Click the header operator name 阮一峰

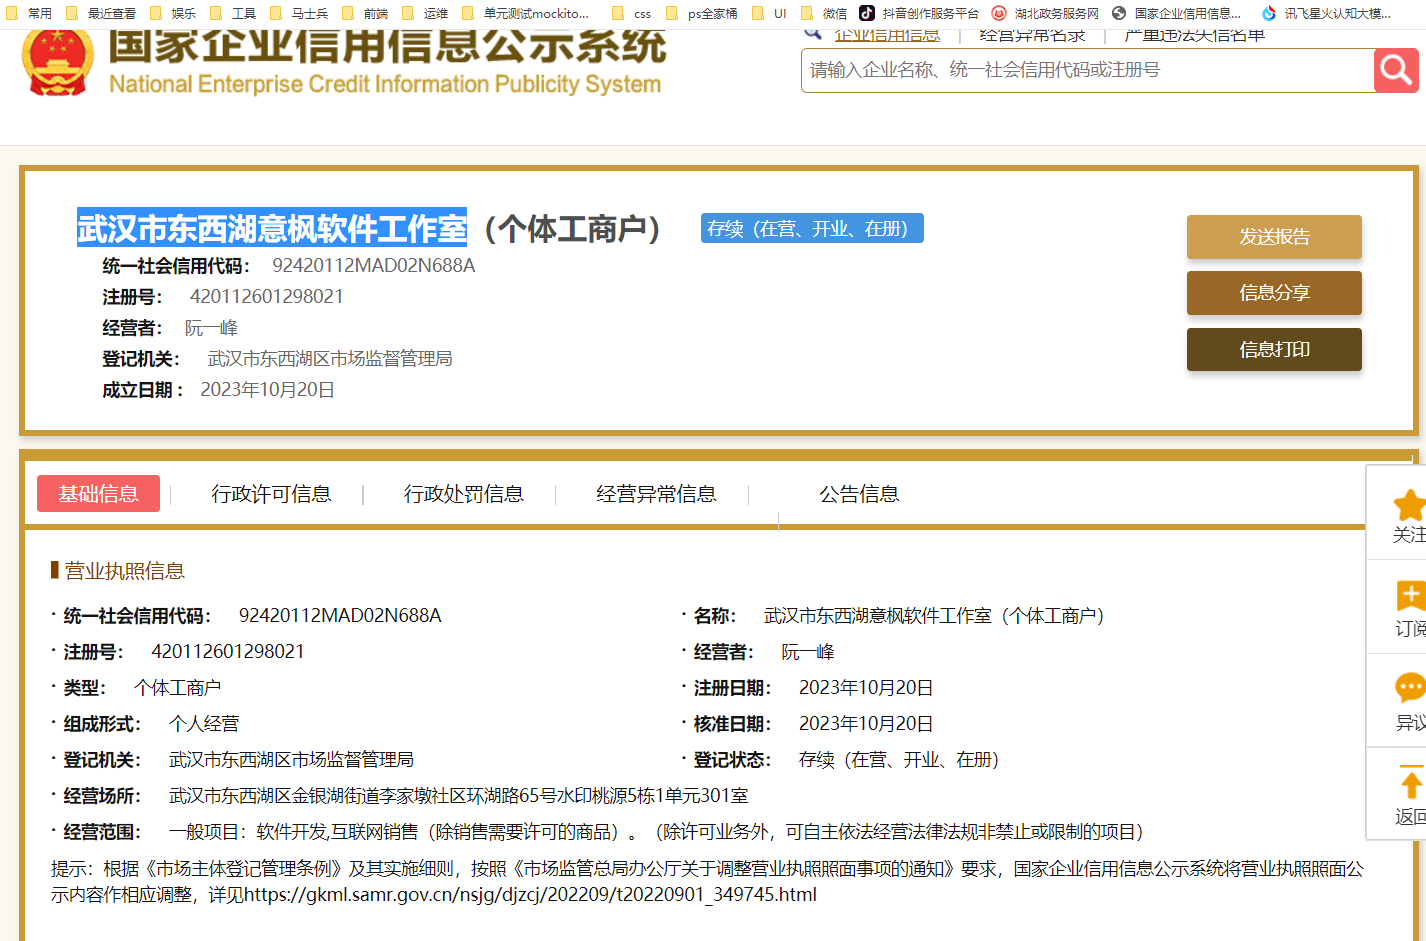click(x=211, y=328)
